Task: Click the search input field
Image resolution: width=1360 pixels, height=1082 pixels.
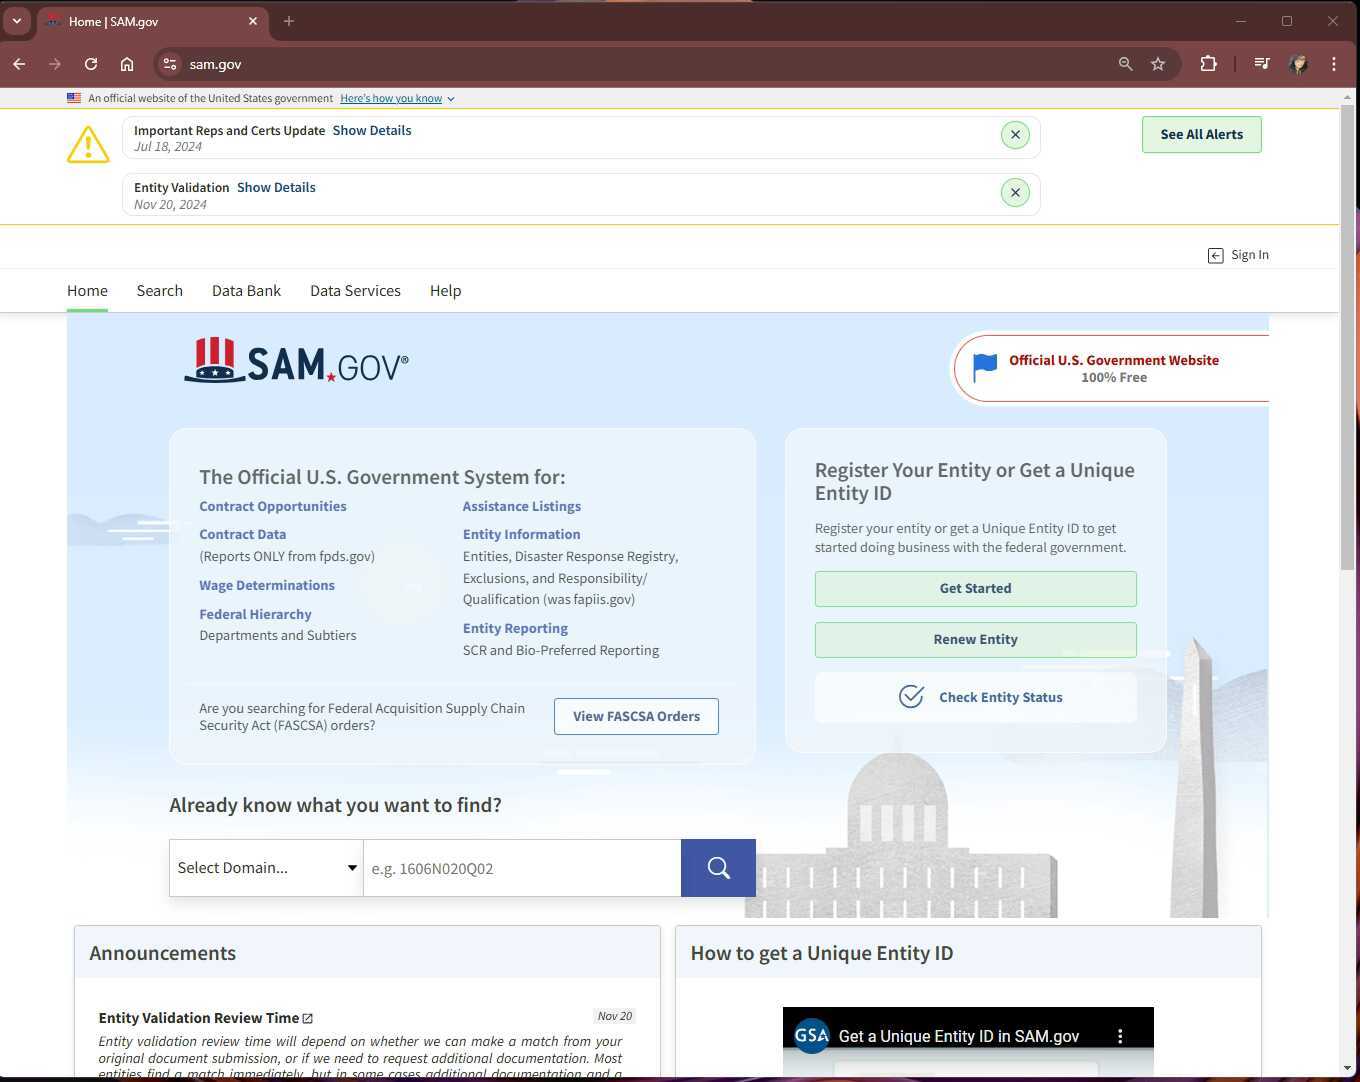Action: tap(521, 867)
